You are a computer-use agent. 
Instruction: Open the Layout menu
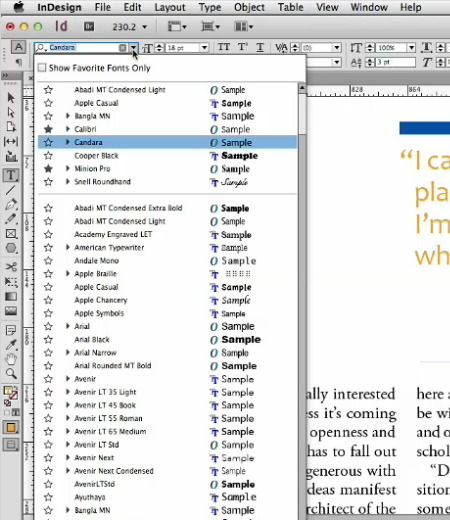click(170, 7)
